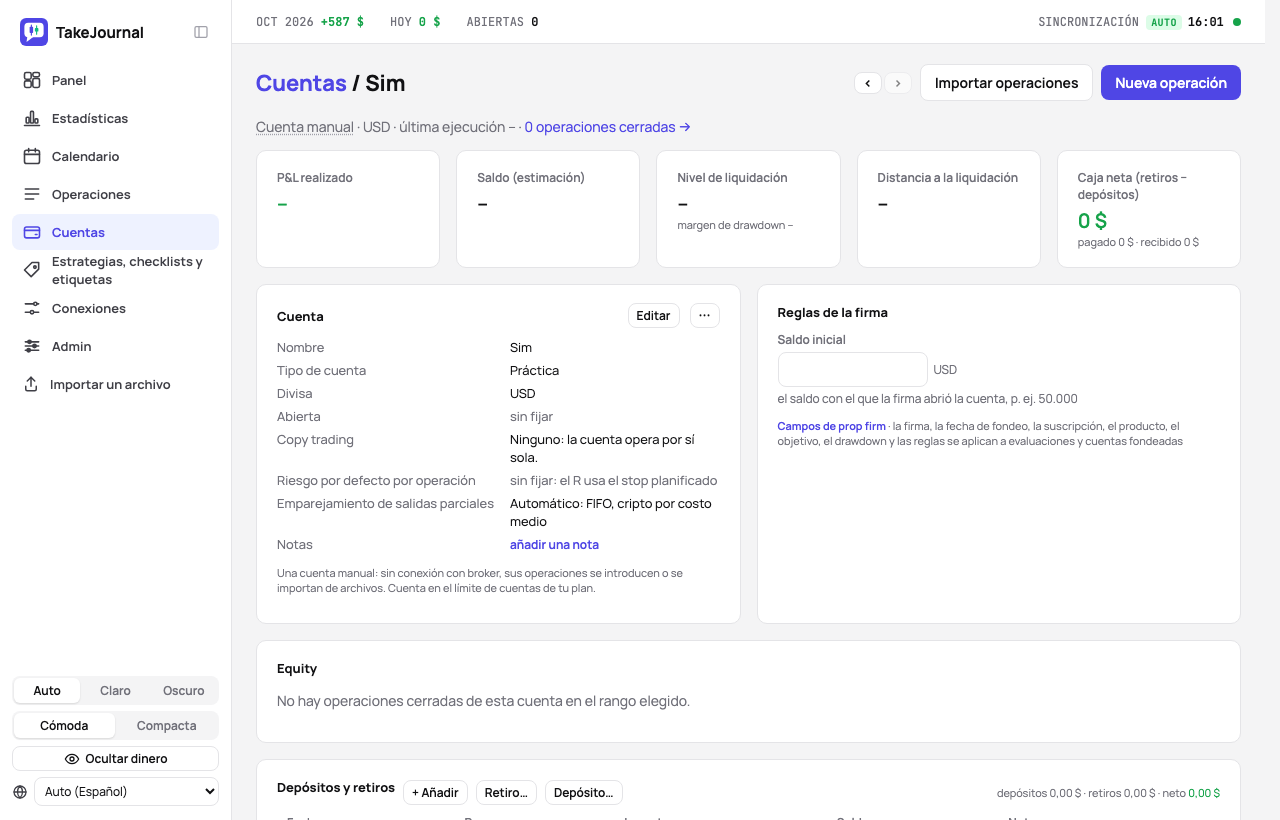Click the green sync status dot
Viewport: 1280px width, 820px height.
click(1237, 22)
